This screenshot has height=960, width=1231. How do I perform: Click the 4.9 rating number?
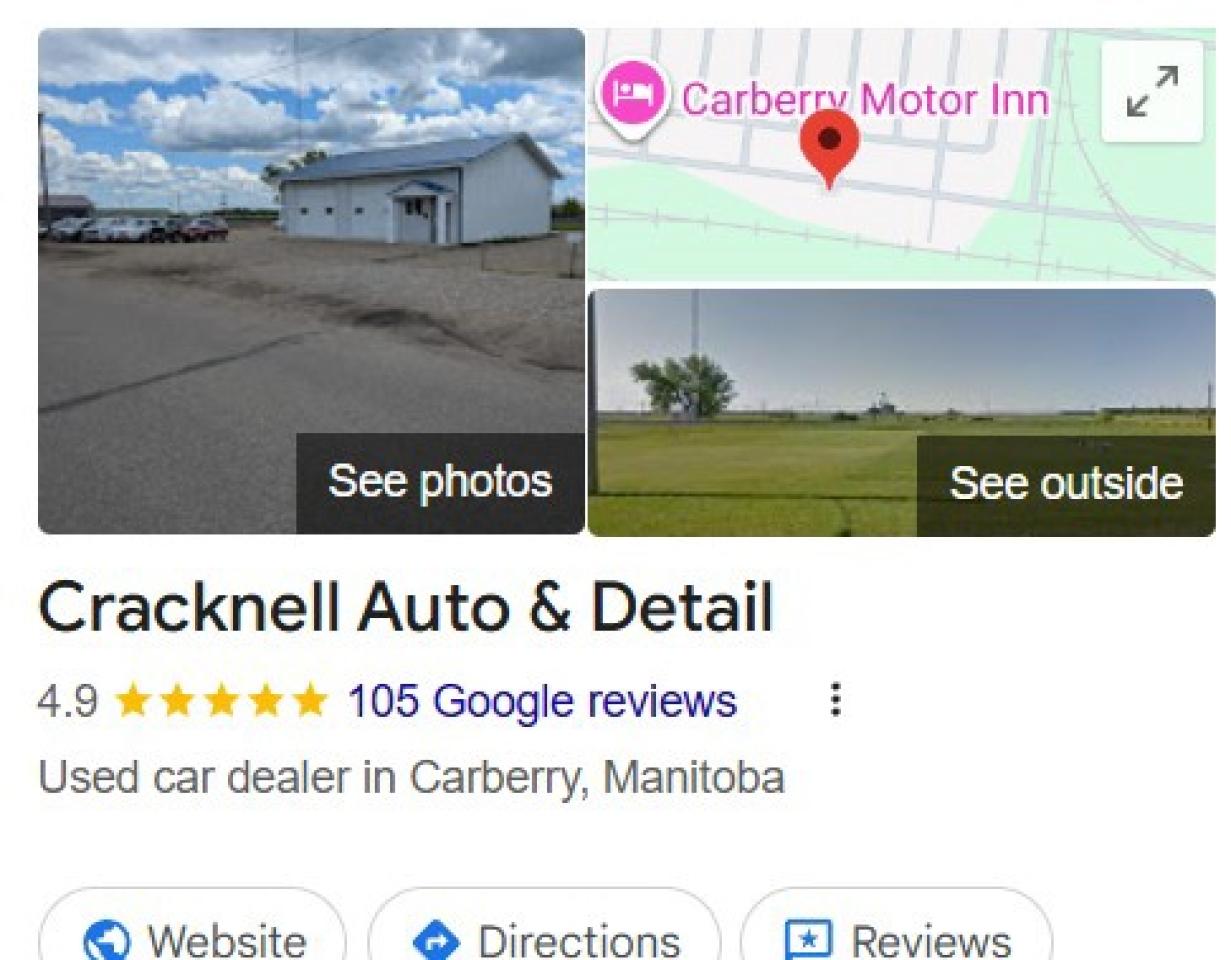[68, 701]
